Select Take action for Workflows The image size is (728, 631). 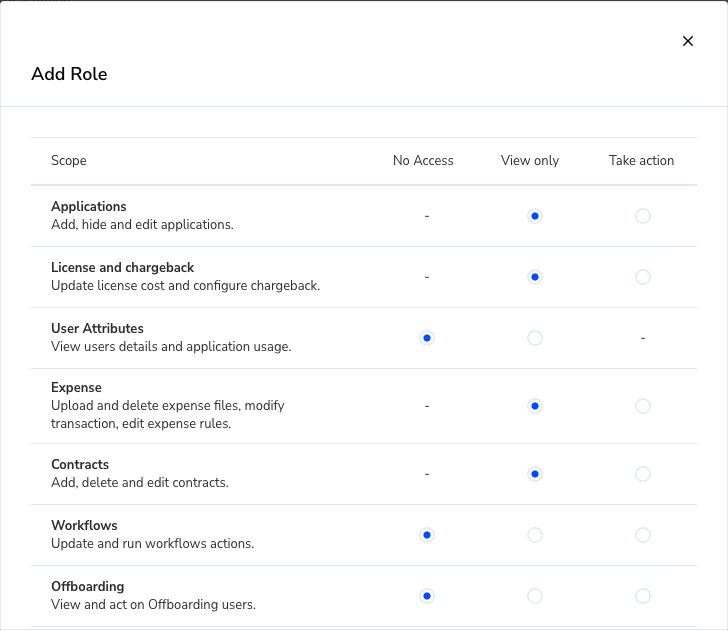(643, 535)
